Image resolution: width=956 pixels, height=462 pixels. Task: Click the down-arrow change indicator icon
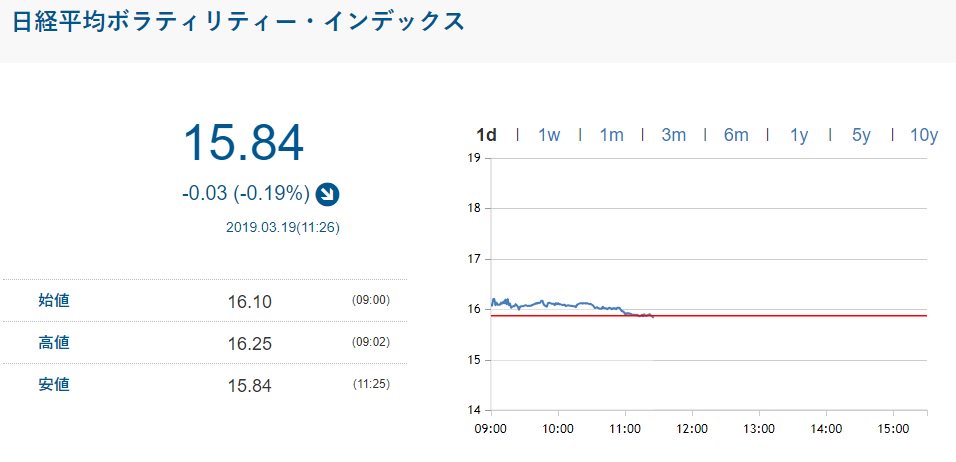(326, 194)
